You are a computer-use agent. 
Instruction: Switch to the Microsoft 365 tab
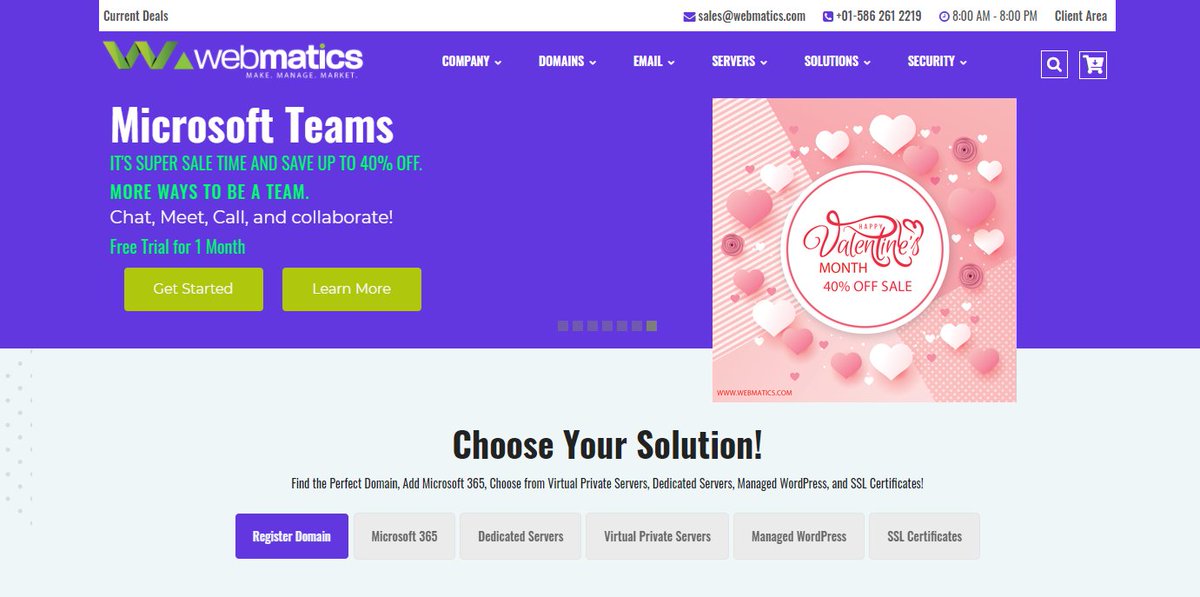pos(404,536)
